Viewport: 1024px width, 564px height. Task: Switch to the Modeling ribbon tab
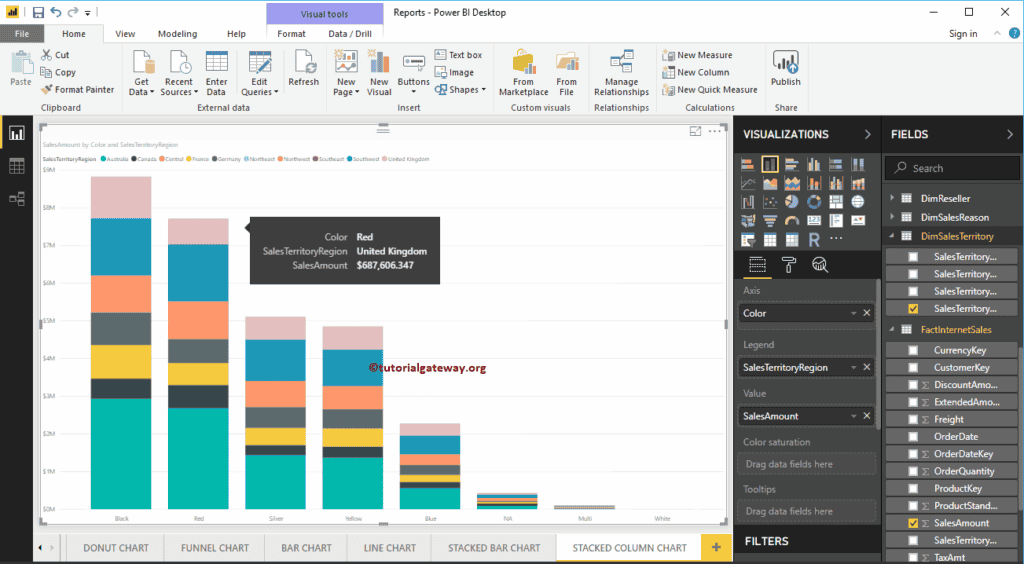click(x=178, y=34)
